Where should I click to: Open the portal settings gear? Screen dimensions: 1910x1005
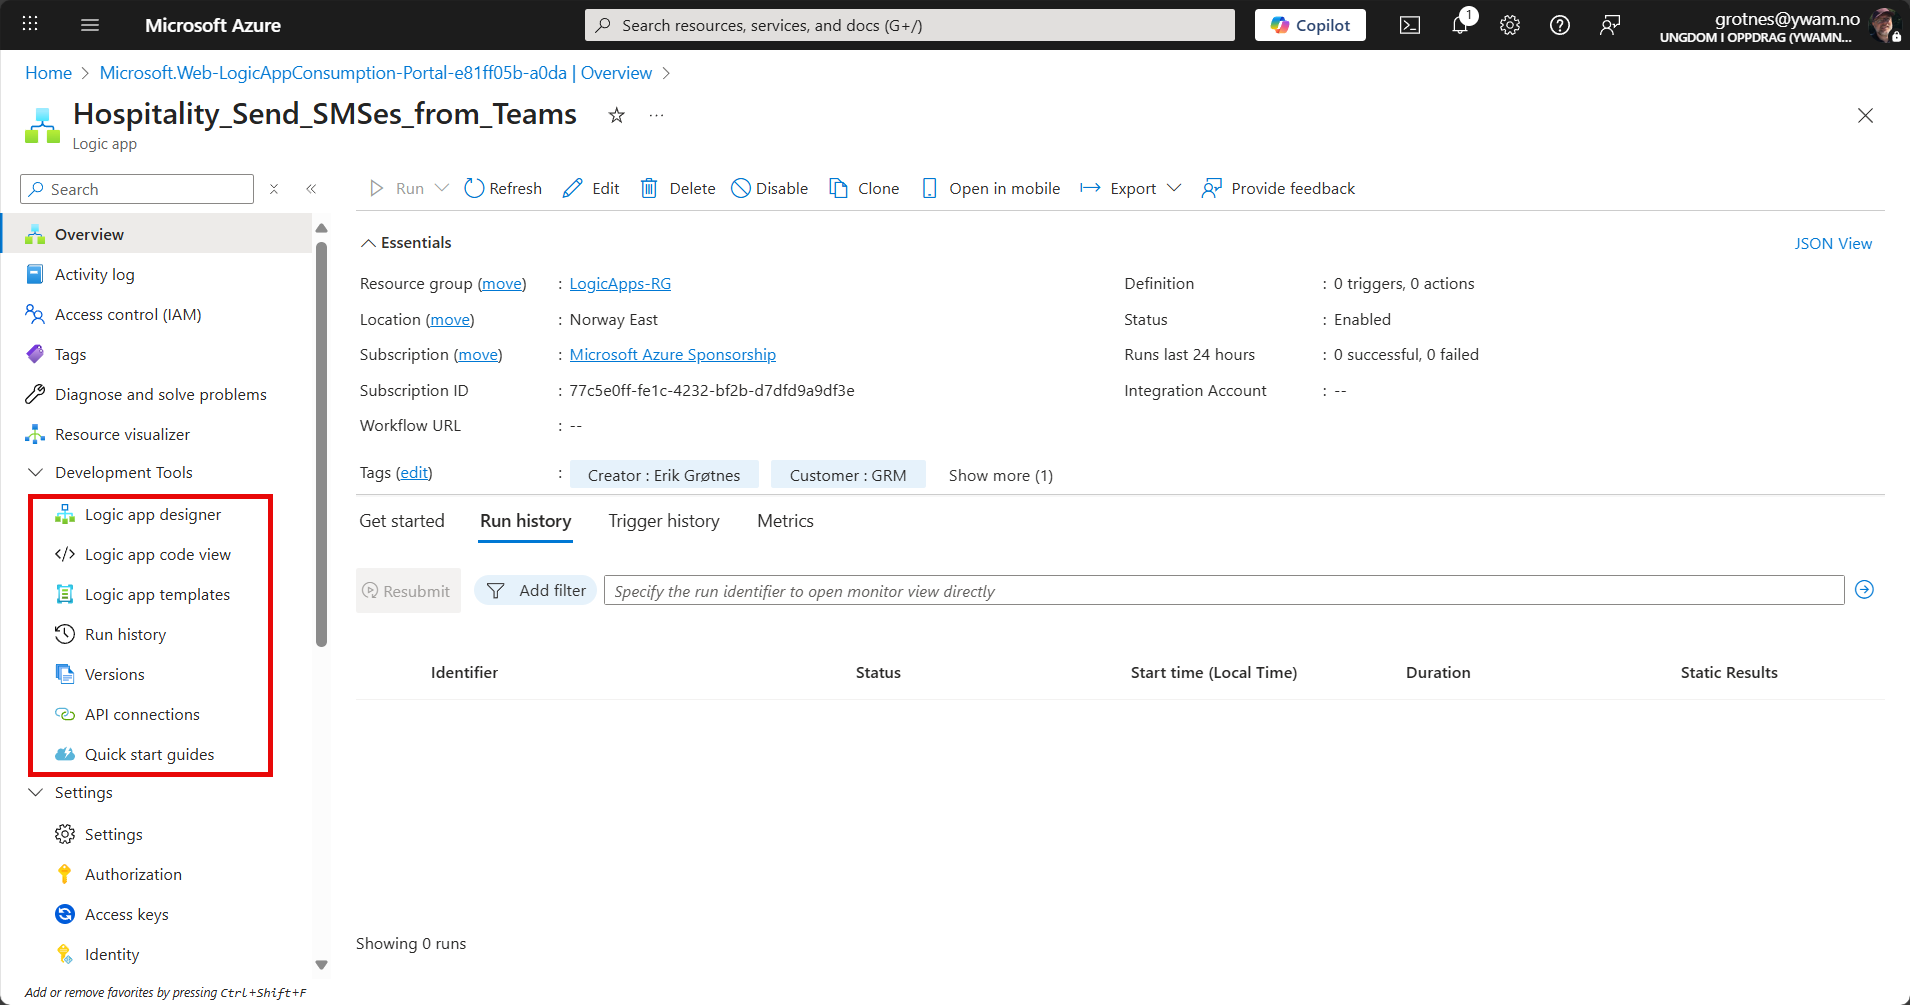coord(1510,25)
